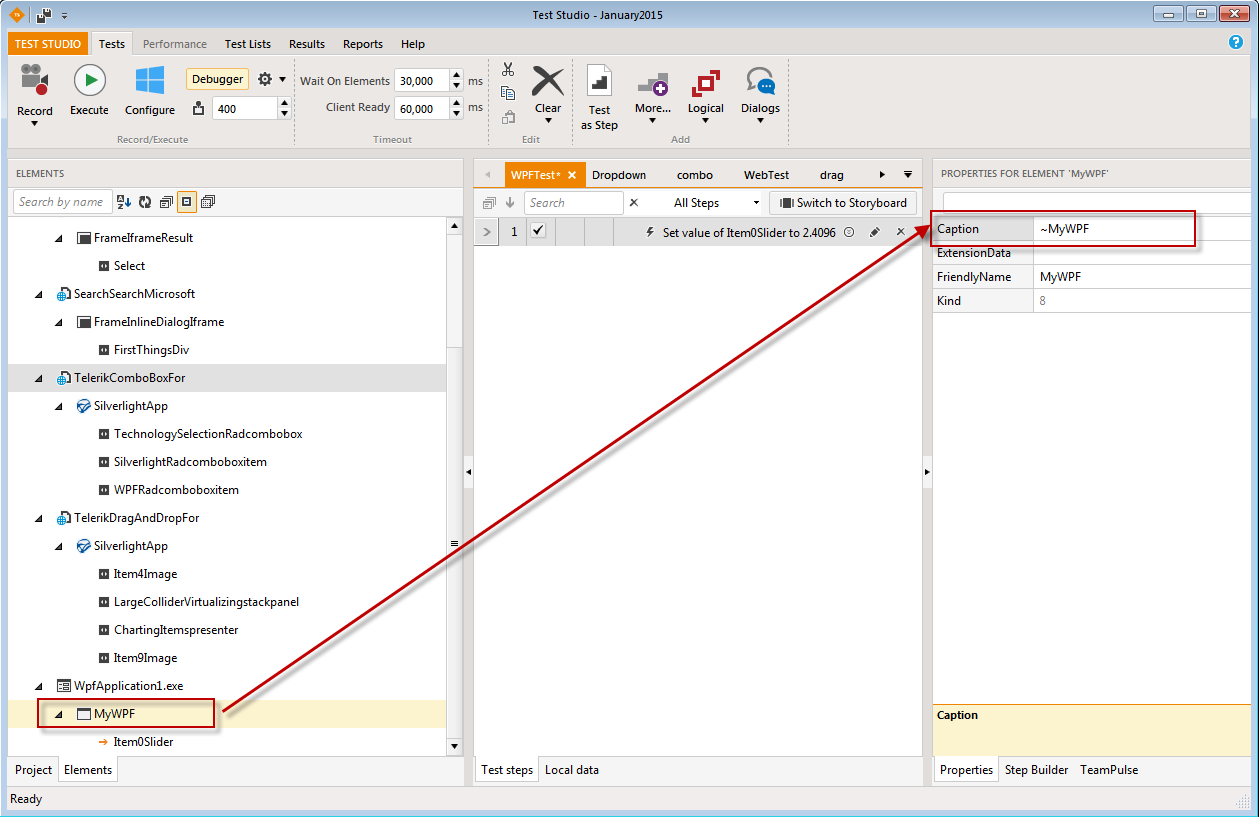Open the More steps menu

[x=652, y=96]
